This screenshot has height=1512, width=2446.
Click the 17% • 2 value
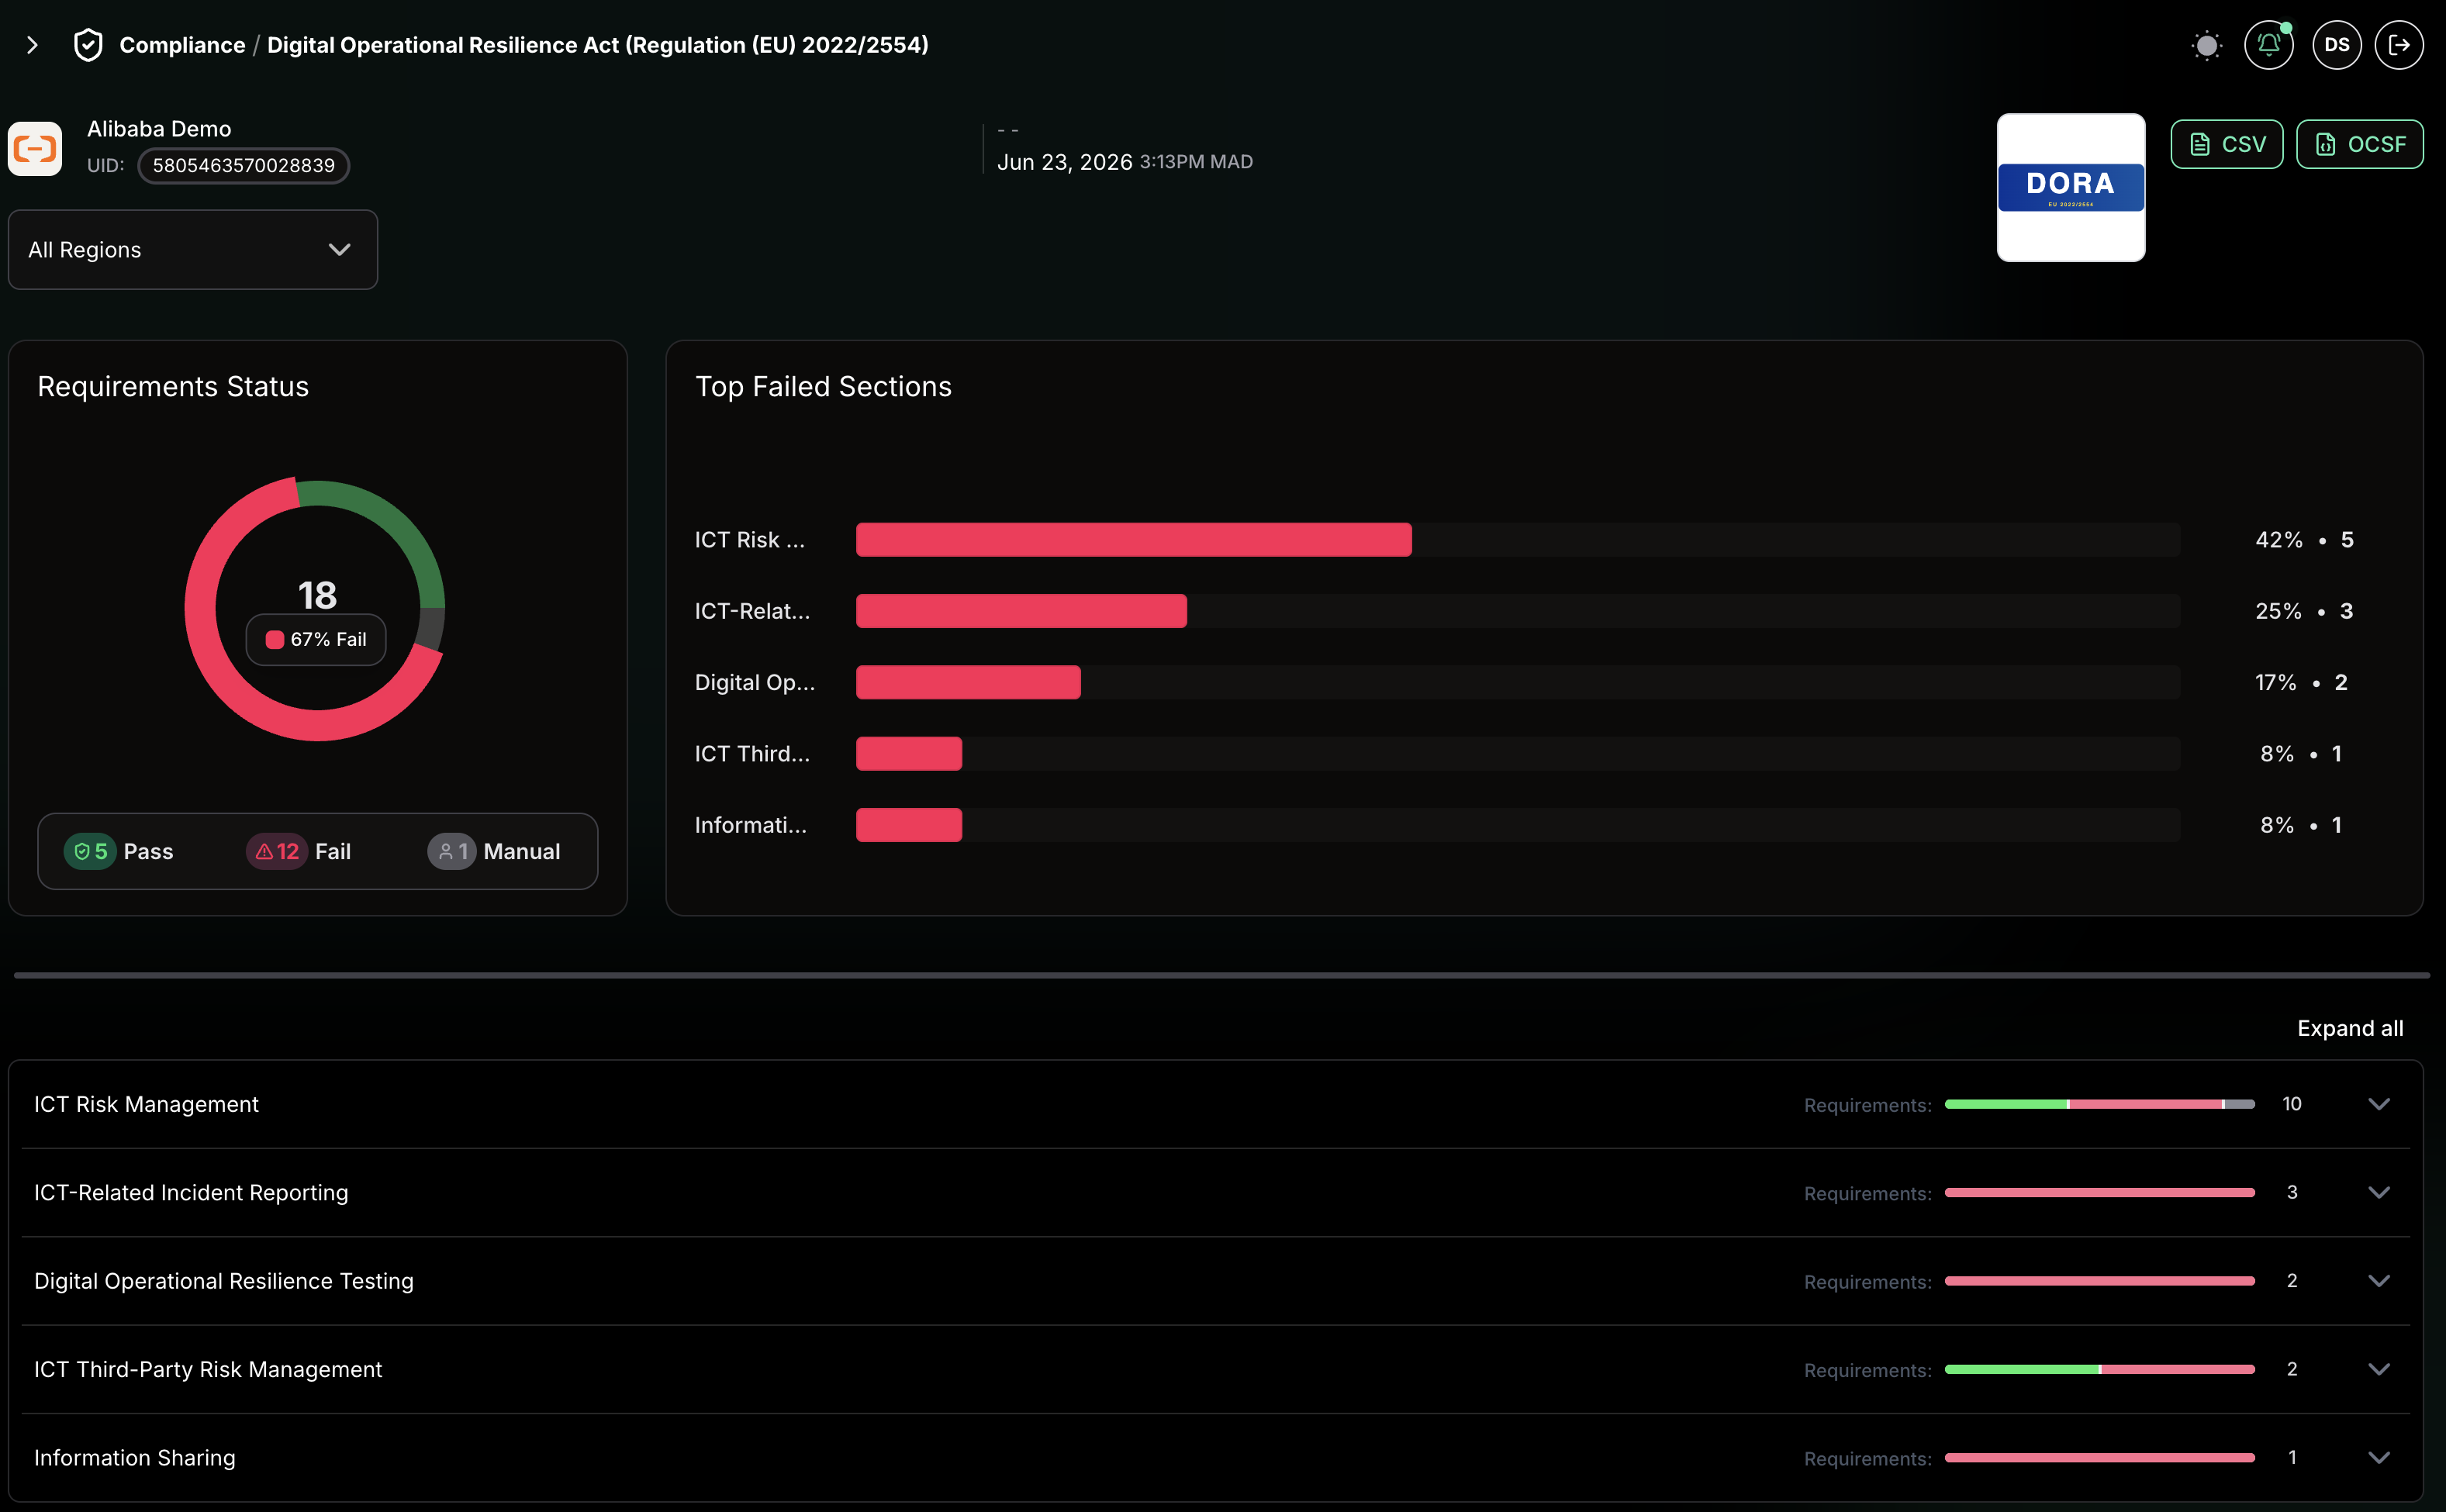tap(2301, 682)
